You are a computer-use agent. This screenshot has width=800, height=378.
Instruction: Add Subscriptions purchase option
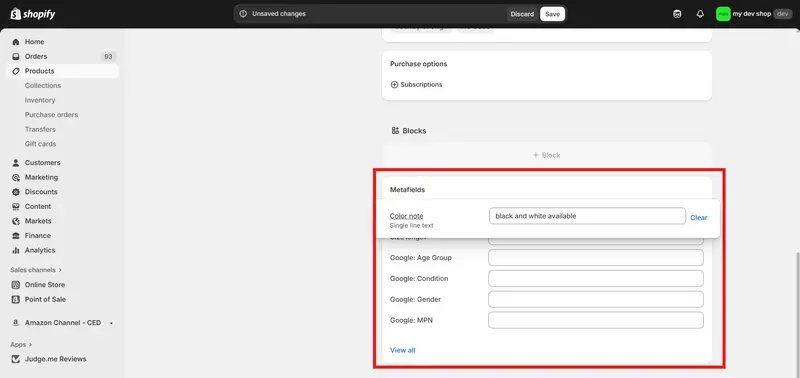[x=416, y=85]
